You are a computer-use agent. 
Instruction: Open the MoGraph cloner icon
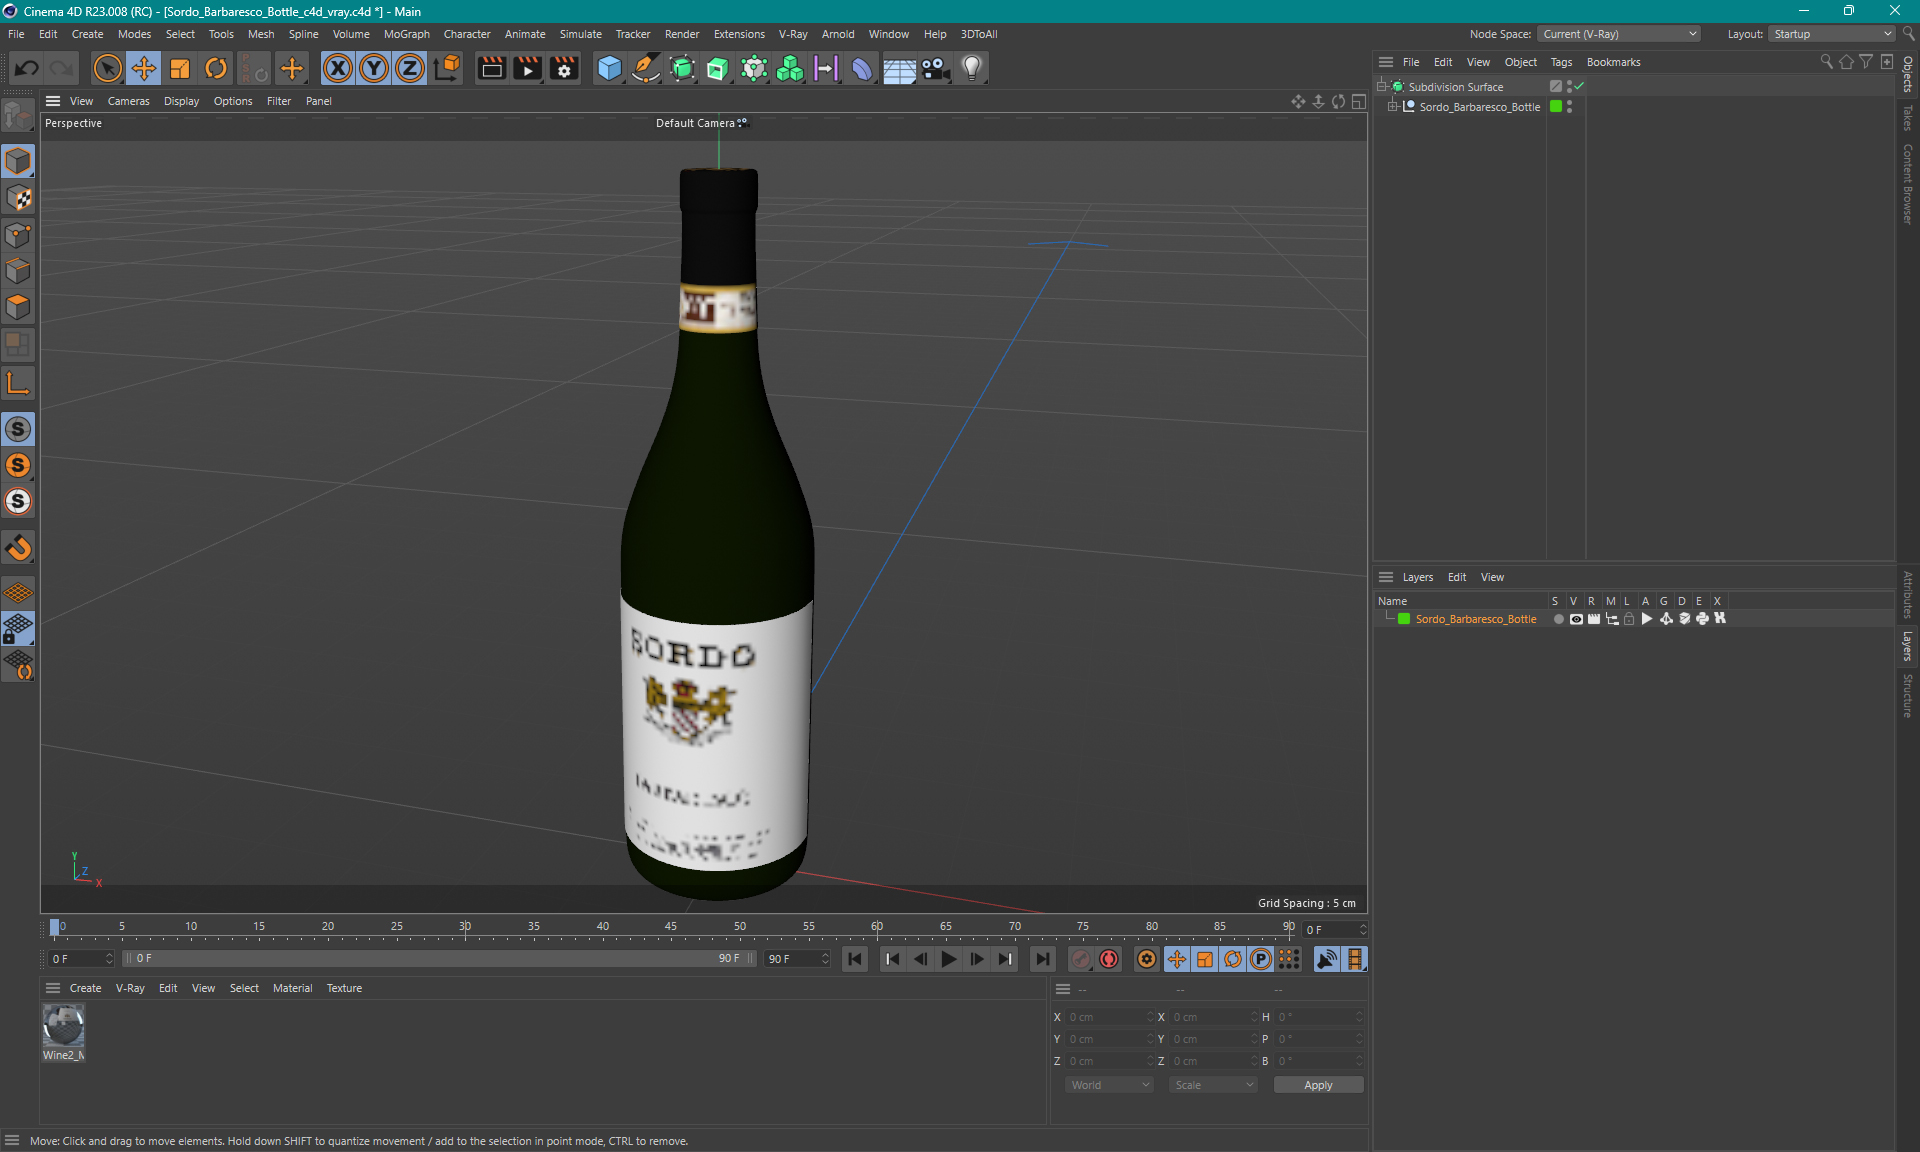790,68
